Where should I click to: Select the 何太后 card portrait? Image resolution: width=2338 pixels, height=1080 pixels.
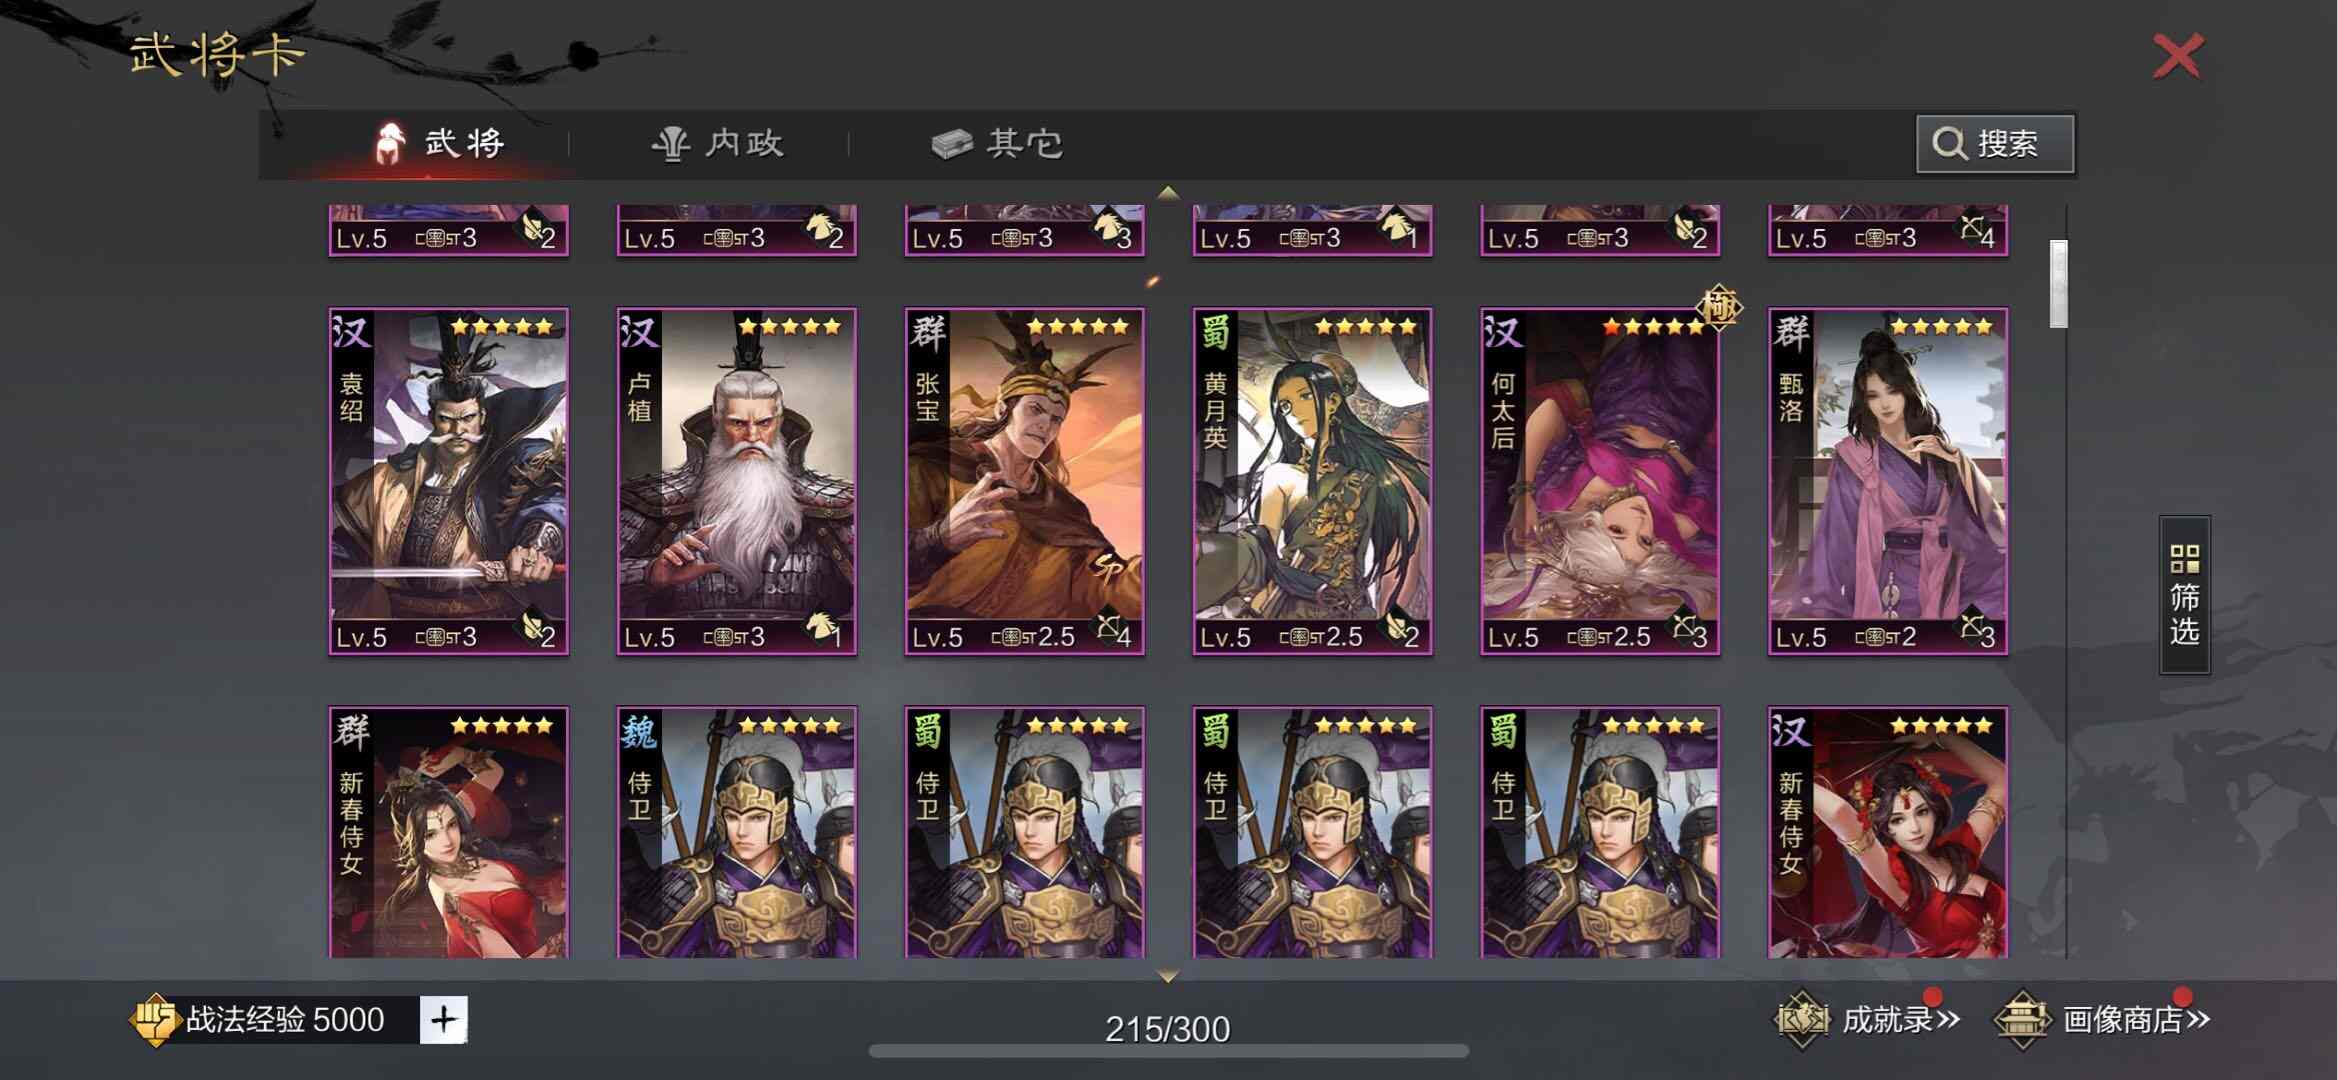coord(1601,482)
